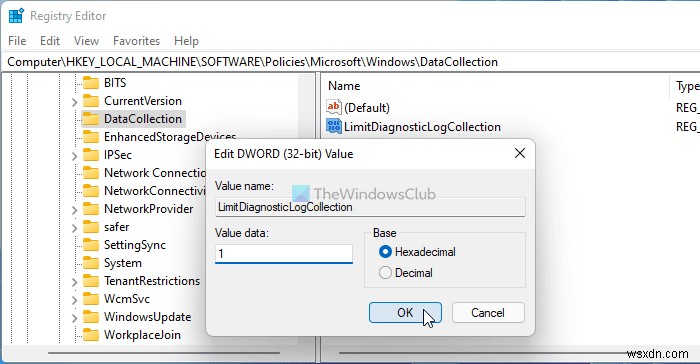The image size is (700, 364).
Task: Select the SettingSync key label
Action: click(135, 245)
